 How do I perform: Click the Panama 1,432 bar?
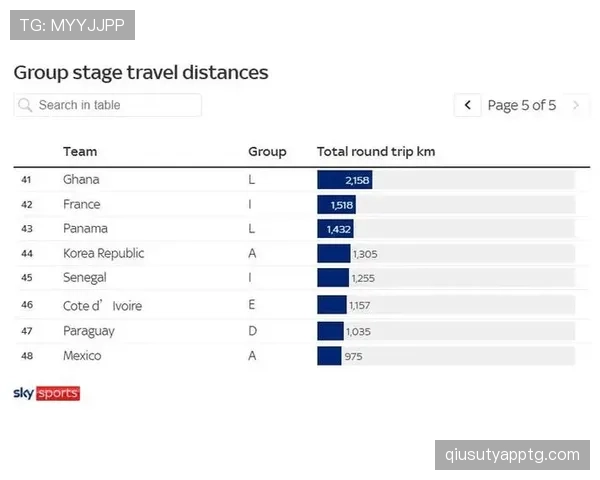[335, 229]
